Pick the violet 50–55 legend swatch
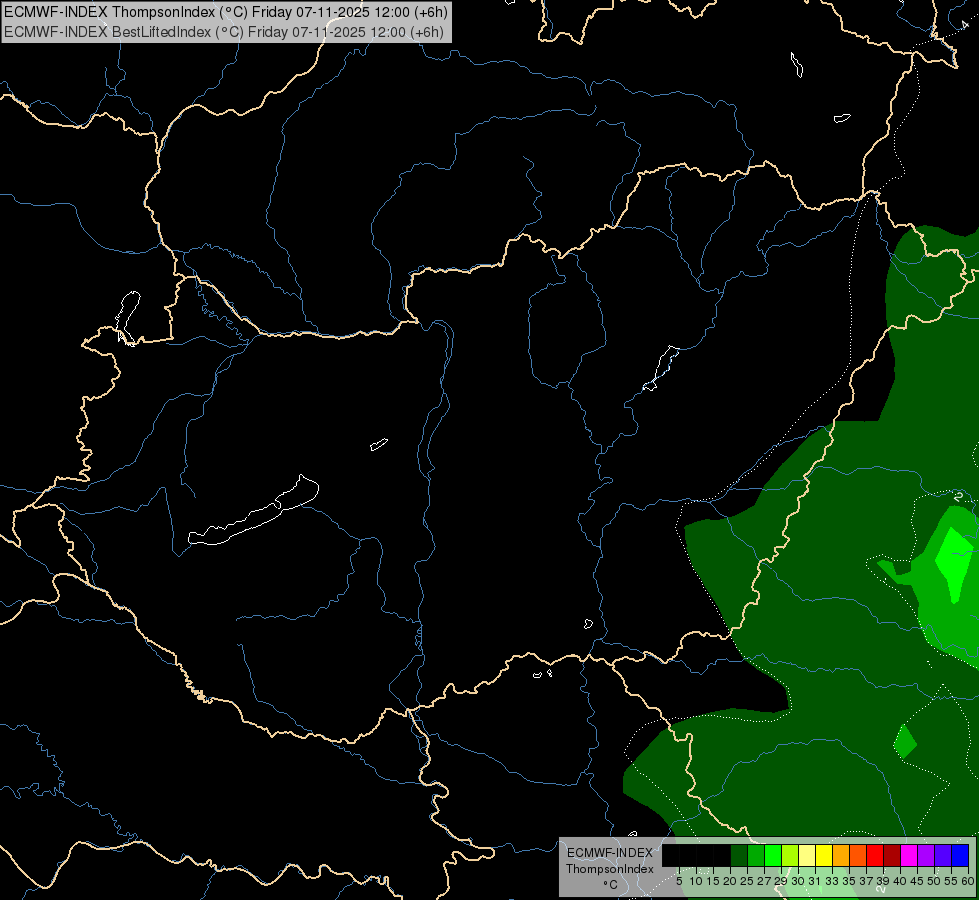Image resolution: width=979 pixels, height=900 pixels. [x=943, y=855]
